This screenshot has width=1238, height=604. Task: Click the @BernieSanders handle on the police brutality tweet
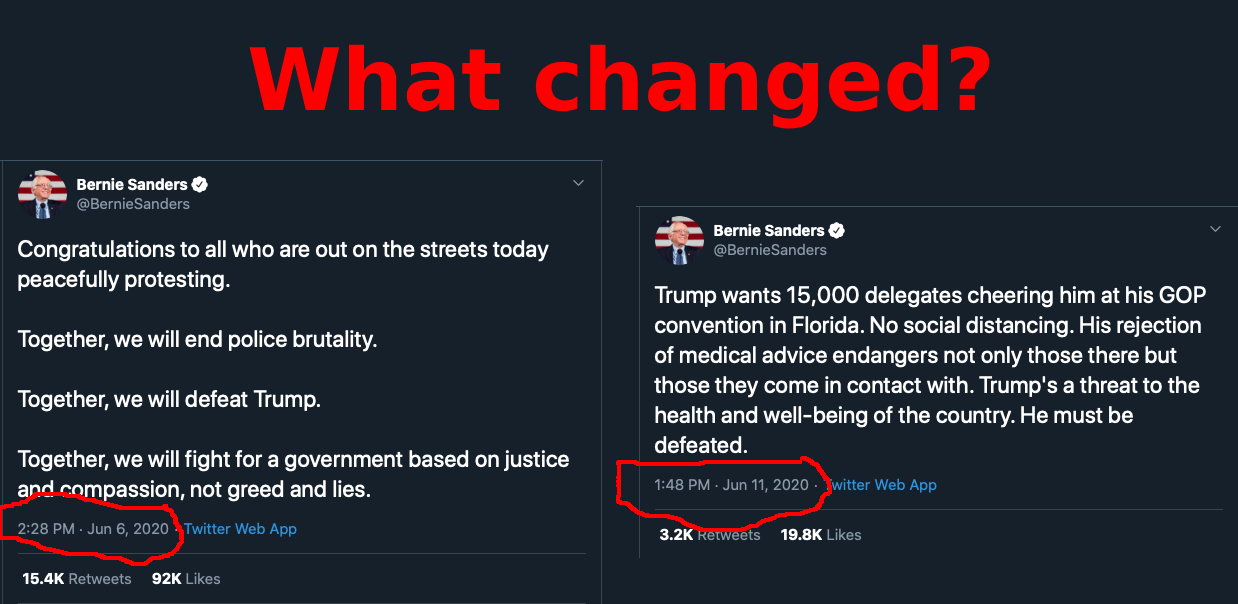click(133, 203)
